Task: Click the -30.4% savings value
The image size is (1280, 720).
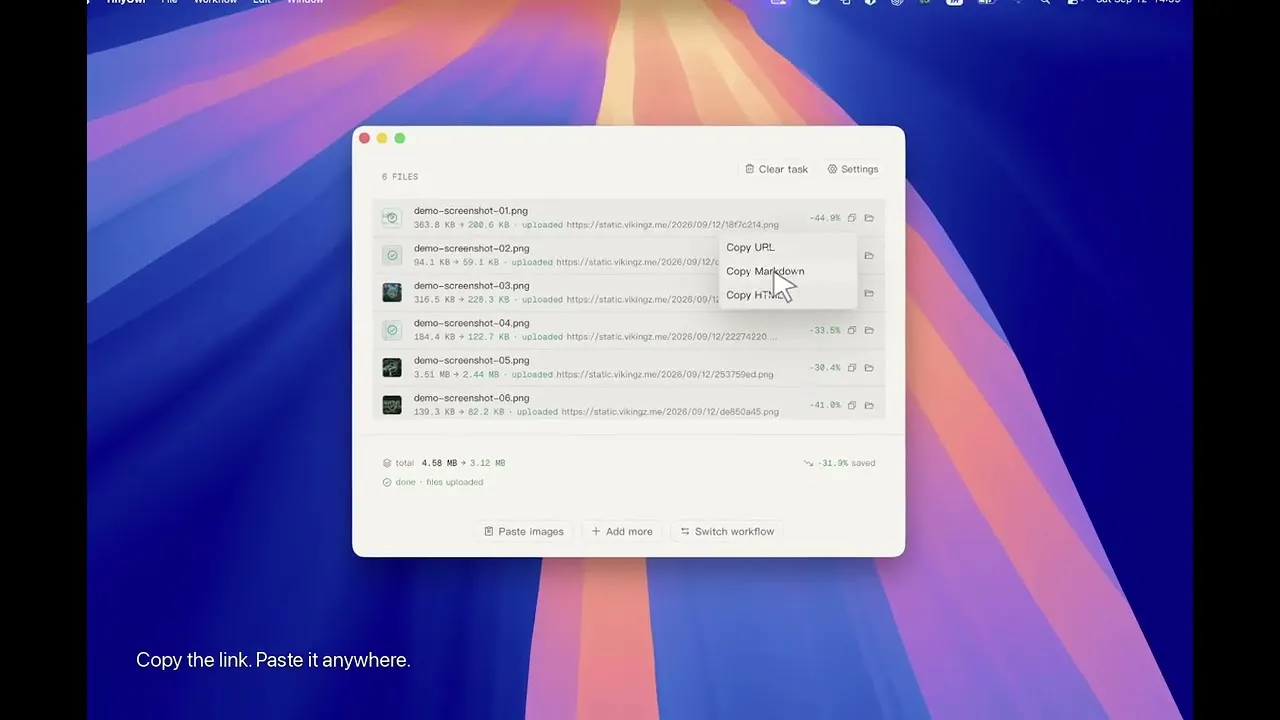Action: click(x=825, y=368)
